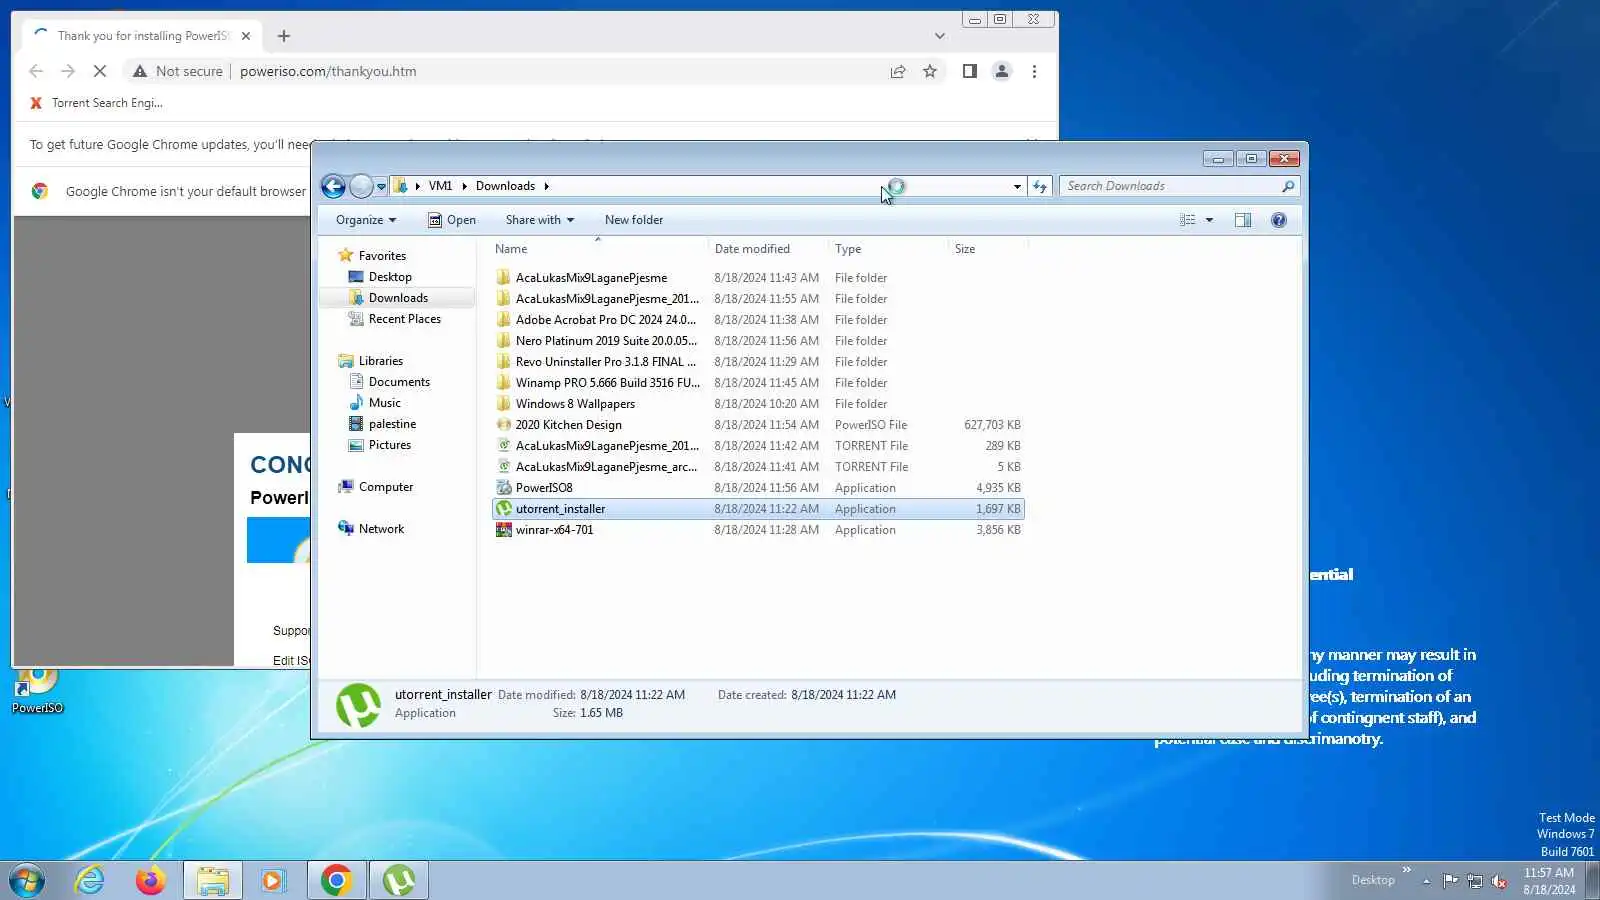Screen dimensions: 1600x900
Task: Open the recent pages dropdown arrow in Explorer
Action: [x=381, y=187]
